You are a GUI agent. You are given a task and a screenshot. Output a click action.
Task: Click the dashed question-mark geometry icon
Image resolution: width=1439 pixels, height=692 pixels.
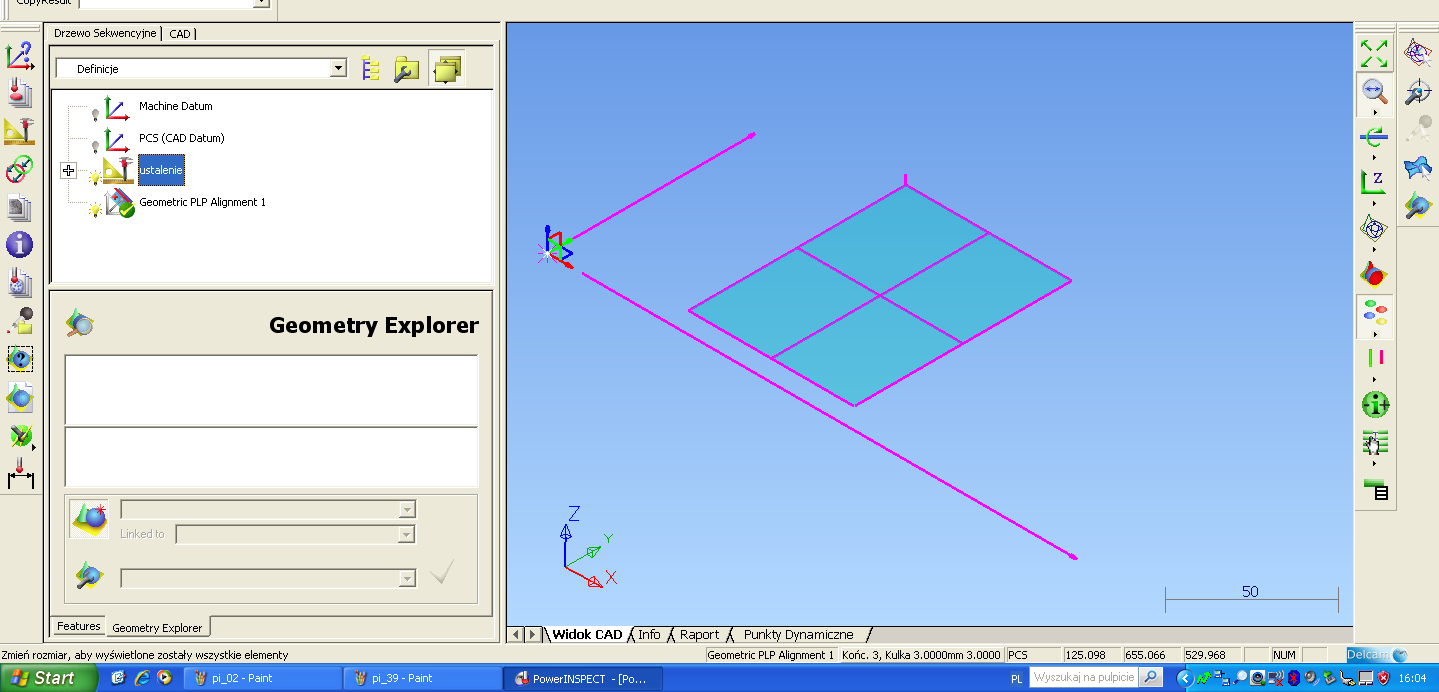tap(19, 358)
